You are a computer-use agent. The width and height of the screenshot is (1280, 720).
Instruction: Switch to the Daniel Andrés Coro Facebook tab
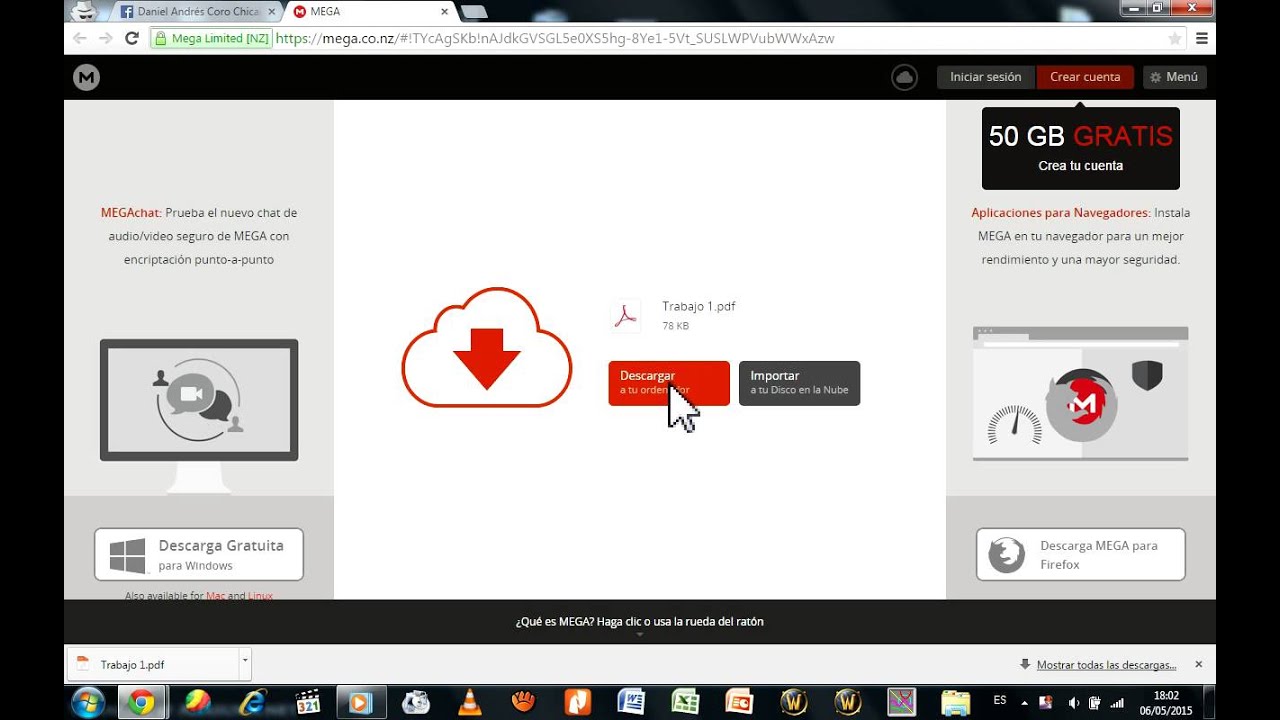pos(198,12)
